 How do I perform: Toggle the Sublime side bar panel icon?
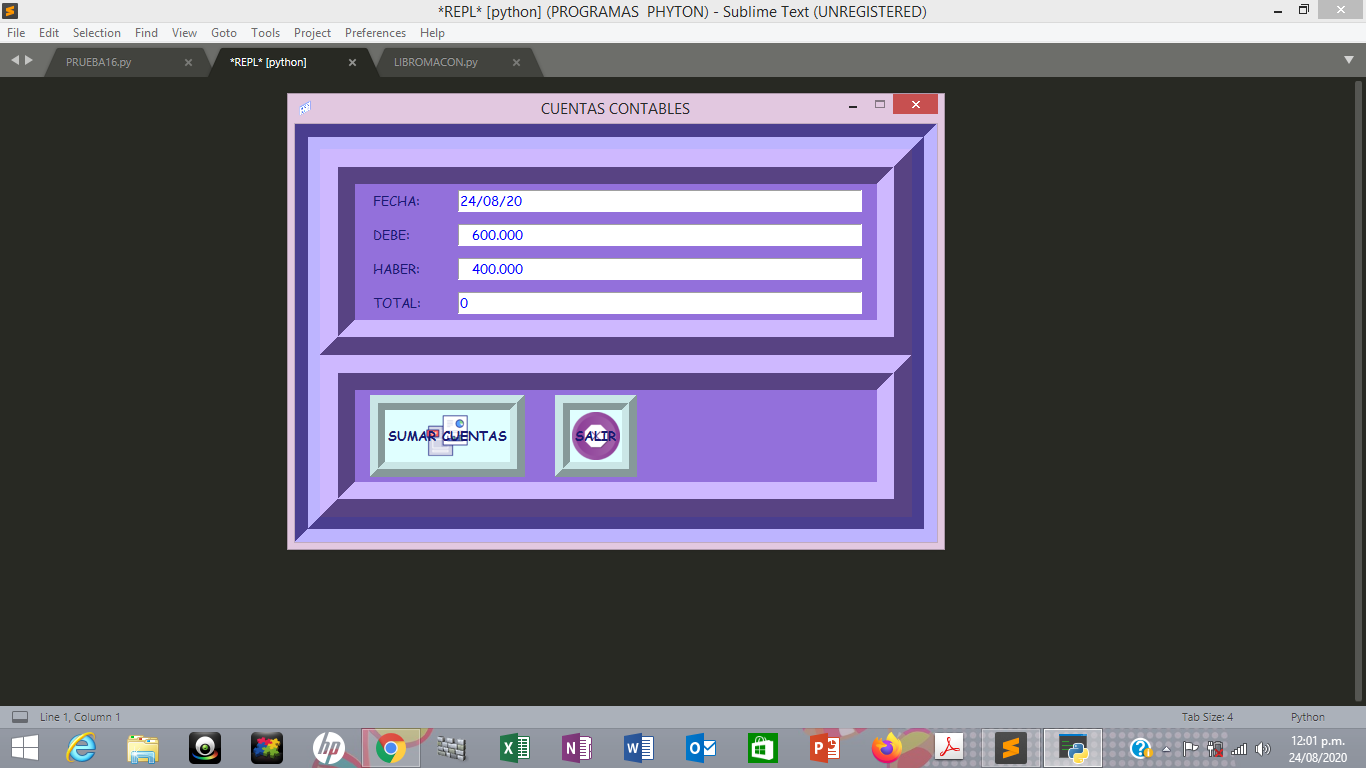19,717
